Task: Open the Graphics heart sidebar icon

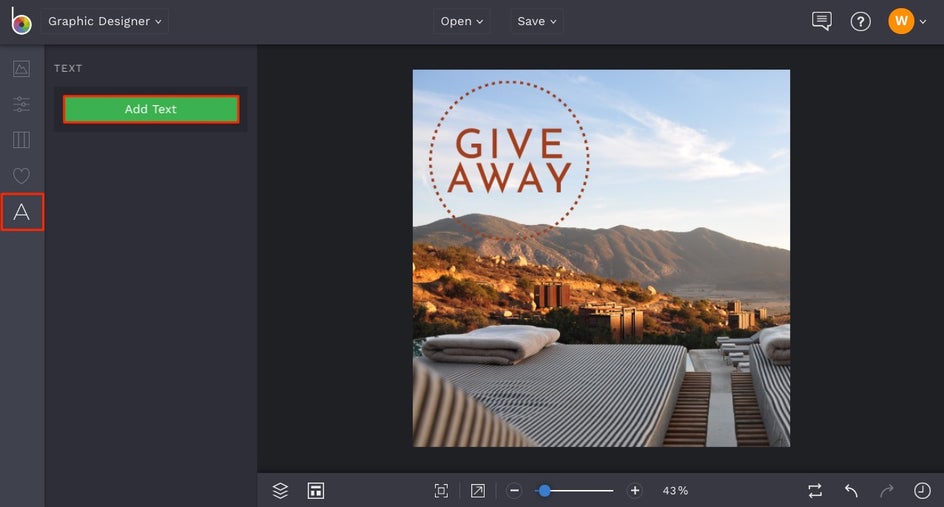Action: [22, 175]
